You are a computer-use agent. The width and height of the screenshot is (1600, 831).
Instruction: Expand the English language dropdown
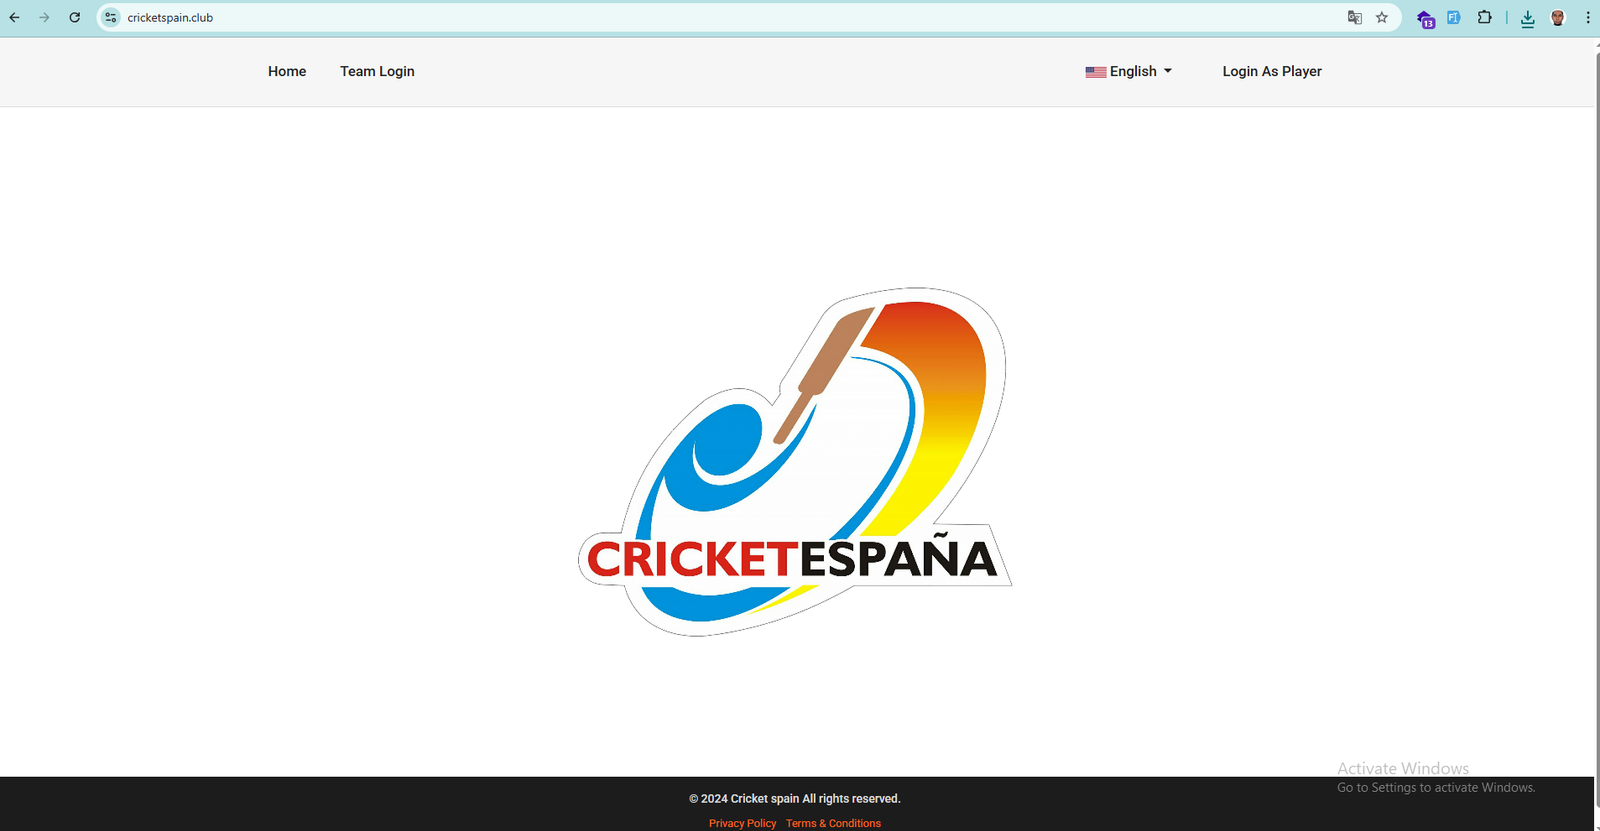1129,71
